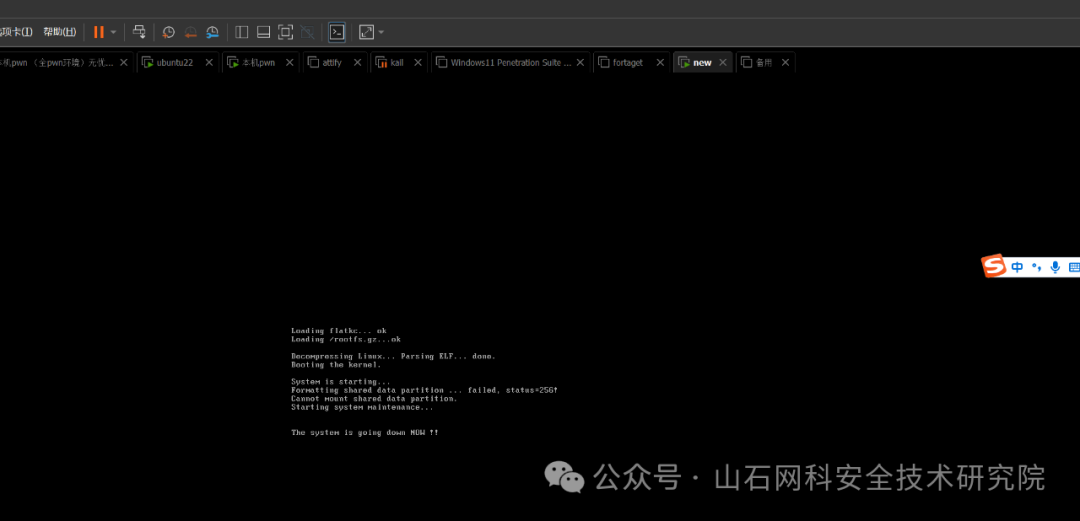Click the 'Decompressing Linux... Parsing ELF' line
1080x521 pixels.
tap(393, 356)
